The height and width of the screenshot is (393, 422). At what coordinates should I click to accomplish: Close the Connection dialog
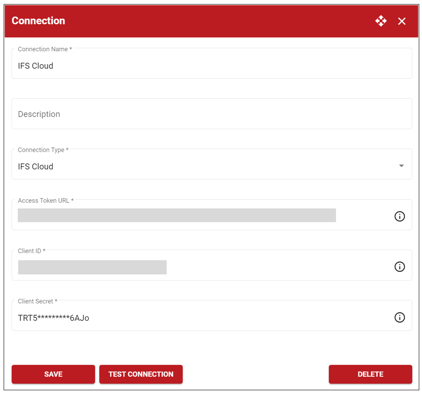(402, 21)
